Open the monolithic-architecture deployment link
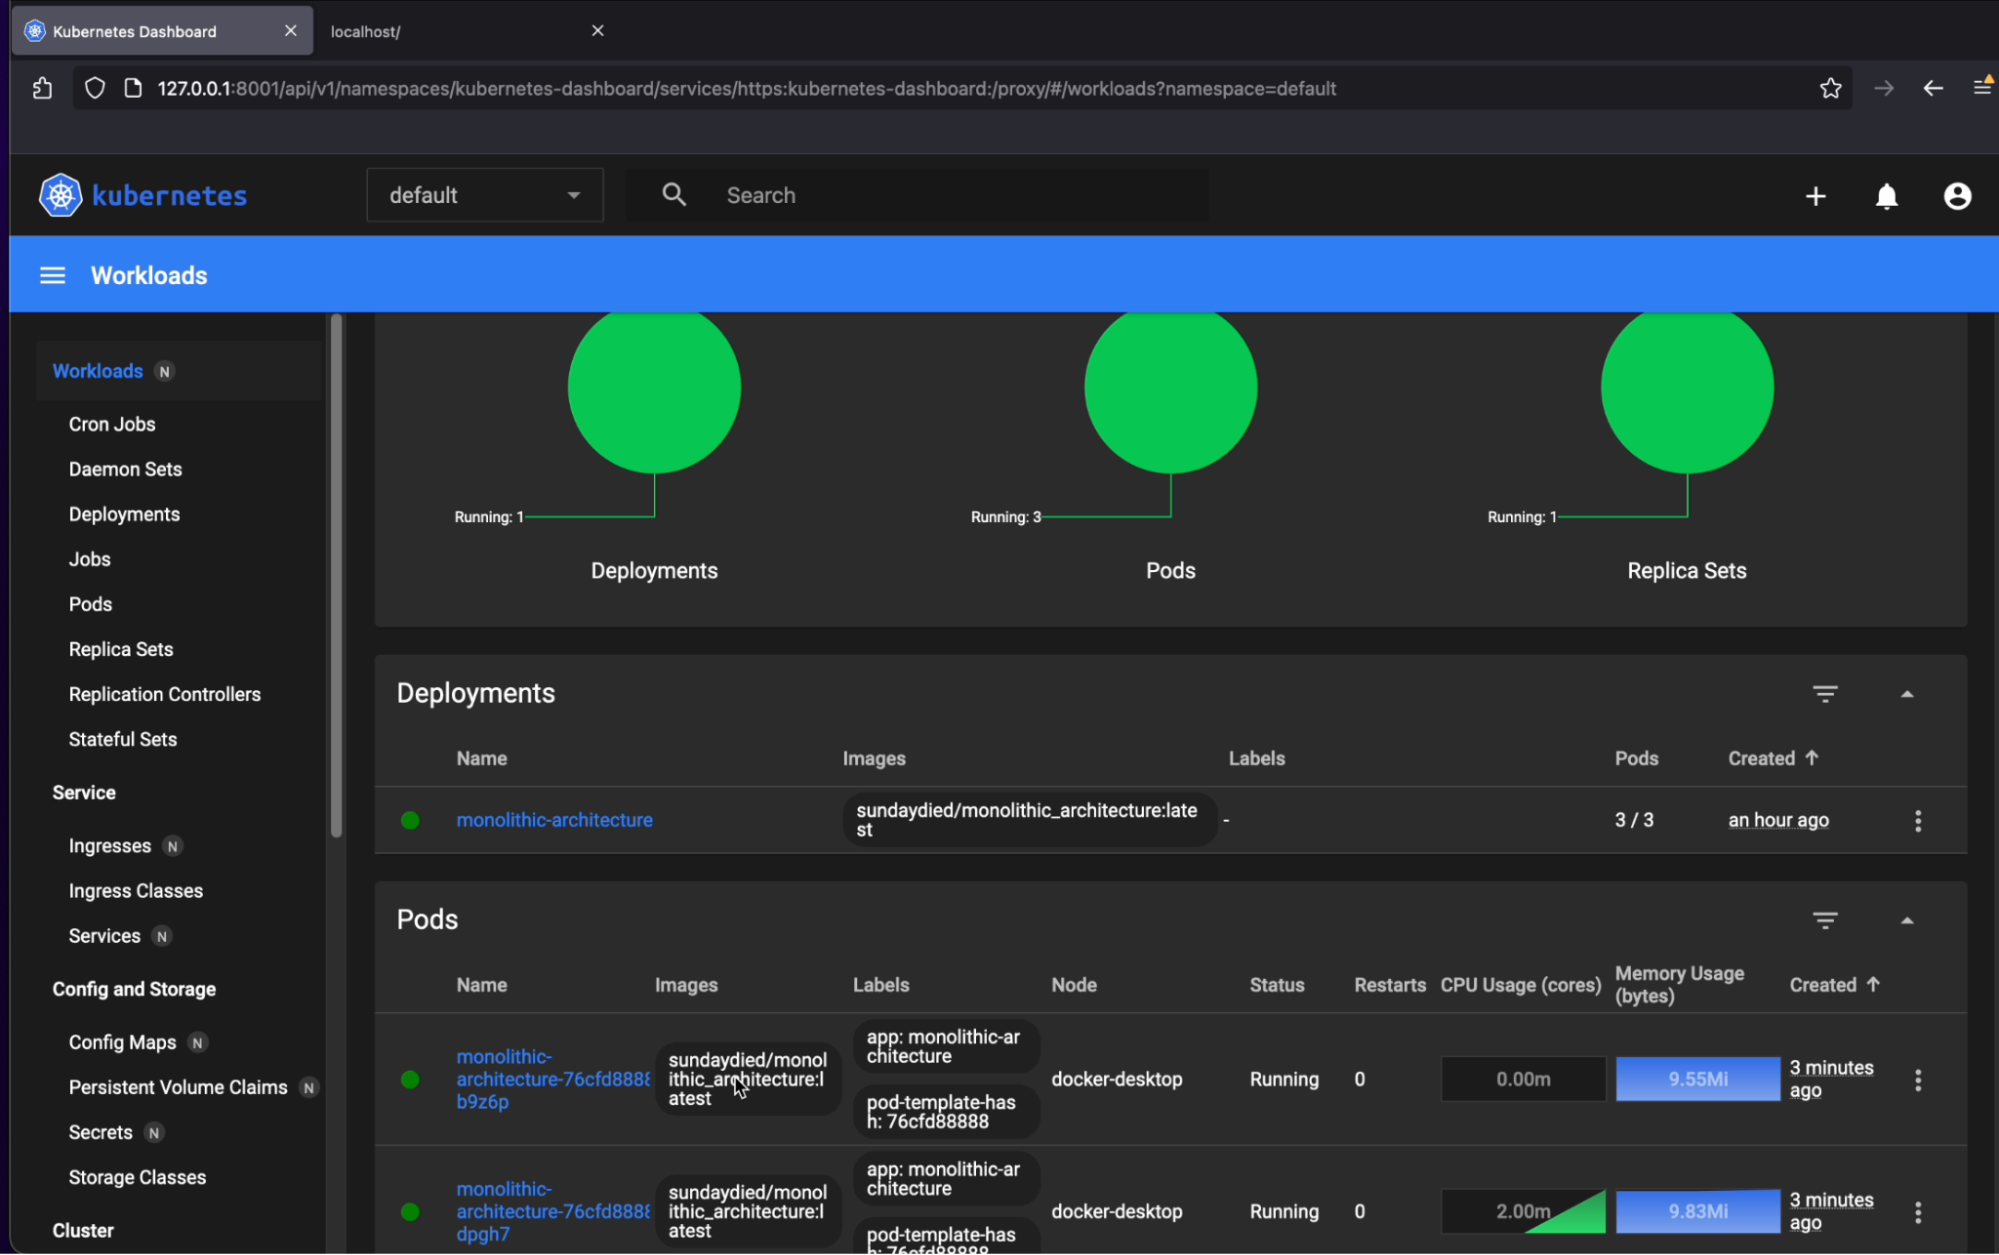 click(554, 820)
